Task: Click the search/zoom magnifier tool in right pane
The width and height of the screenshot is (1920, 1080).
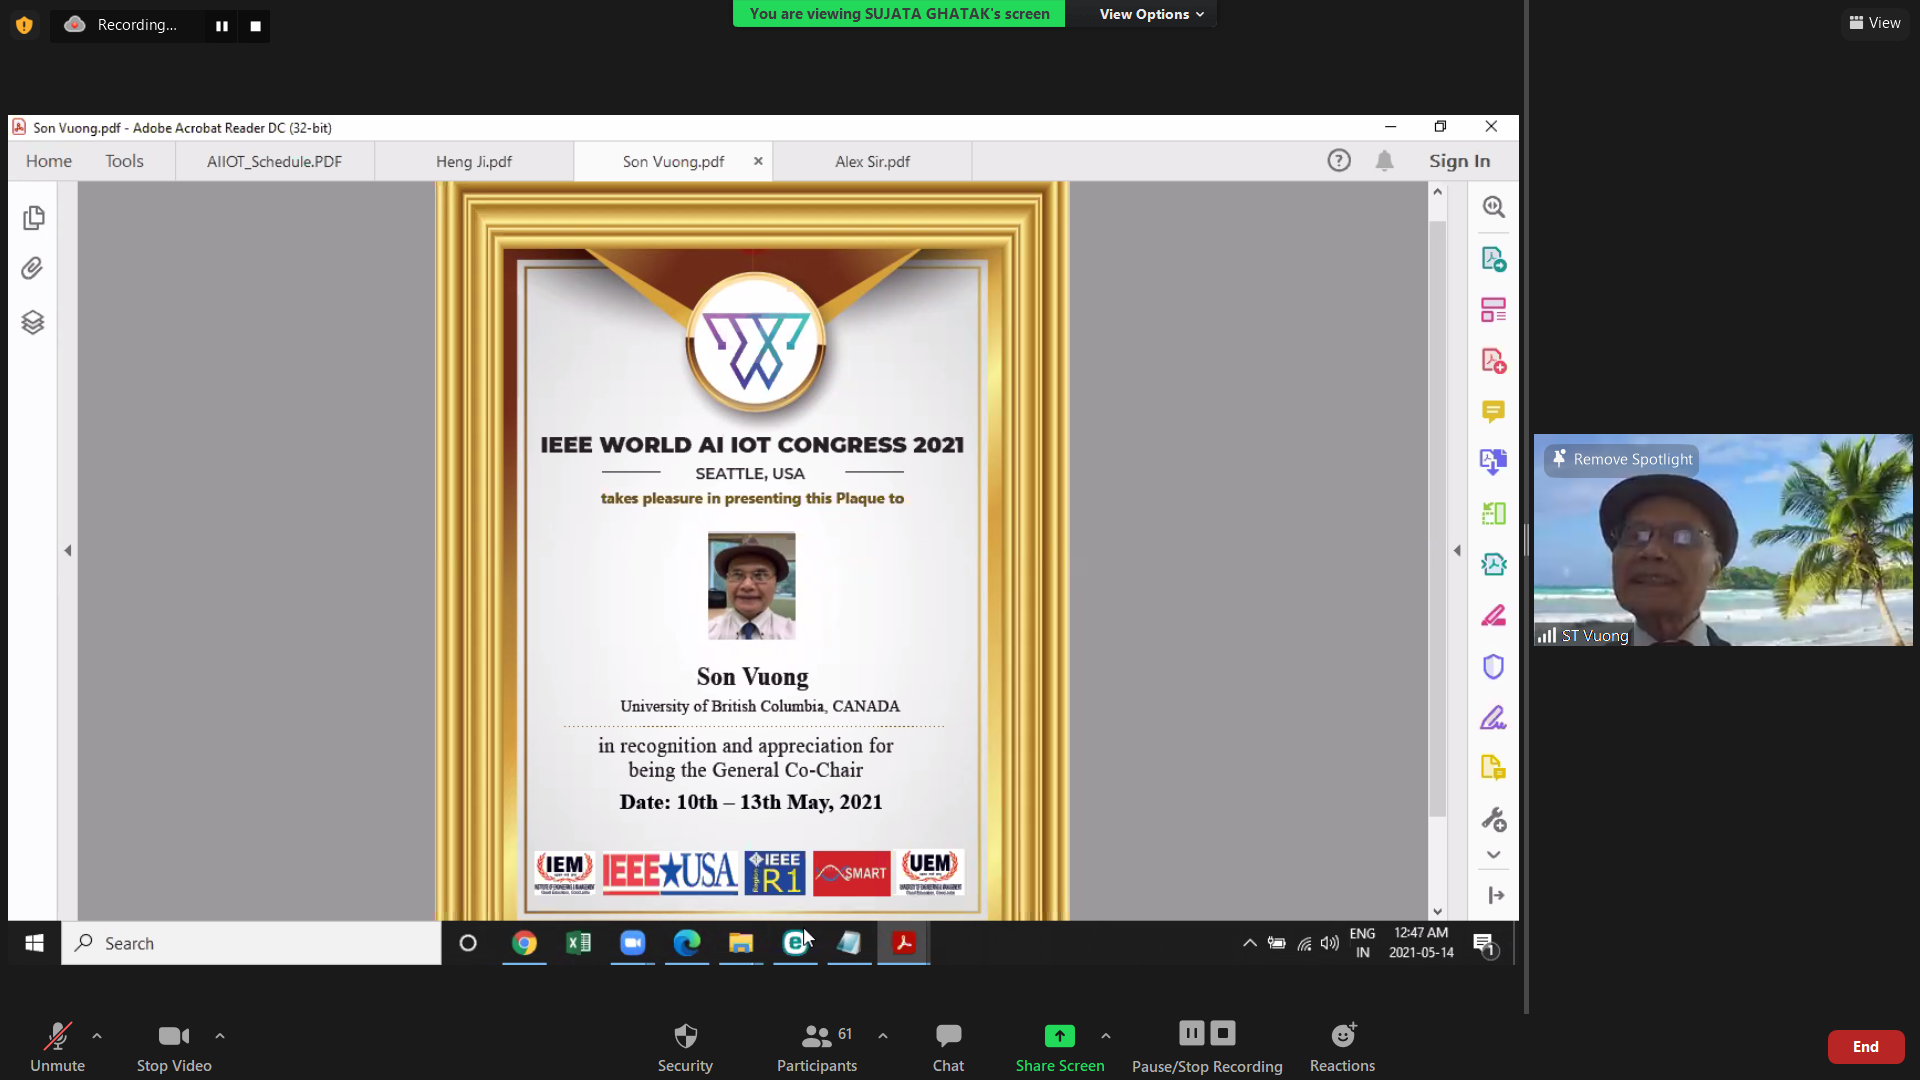Action: (1493, 207)
